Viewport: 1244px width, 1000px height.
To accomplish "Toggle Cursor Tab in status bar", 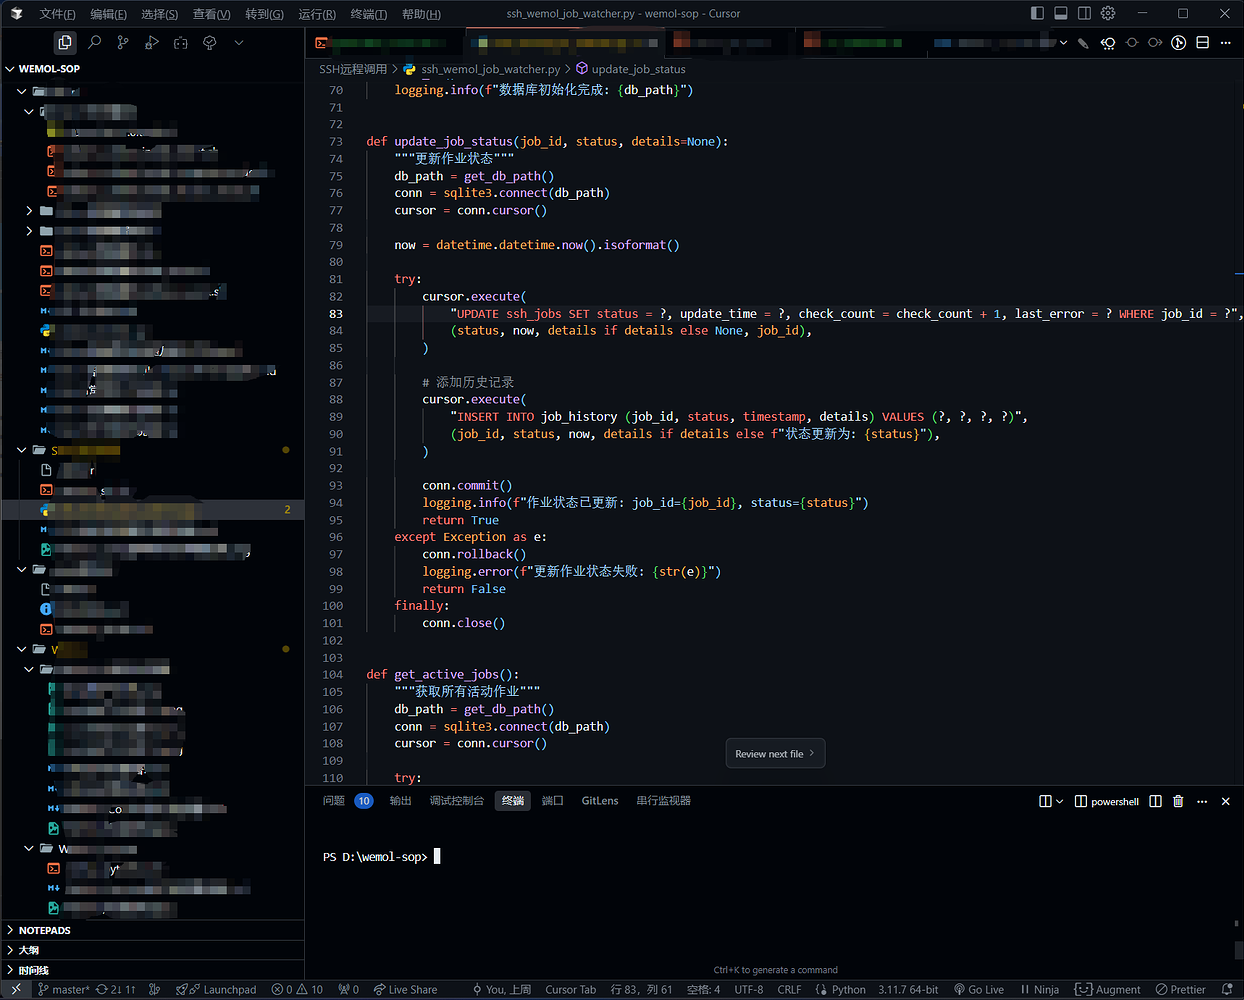I will (x=570, y=990).
